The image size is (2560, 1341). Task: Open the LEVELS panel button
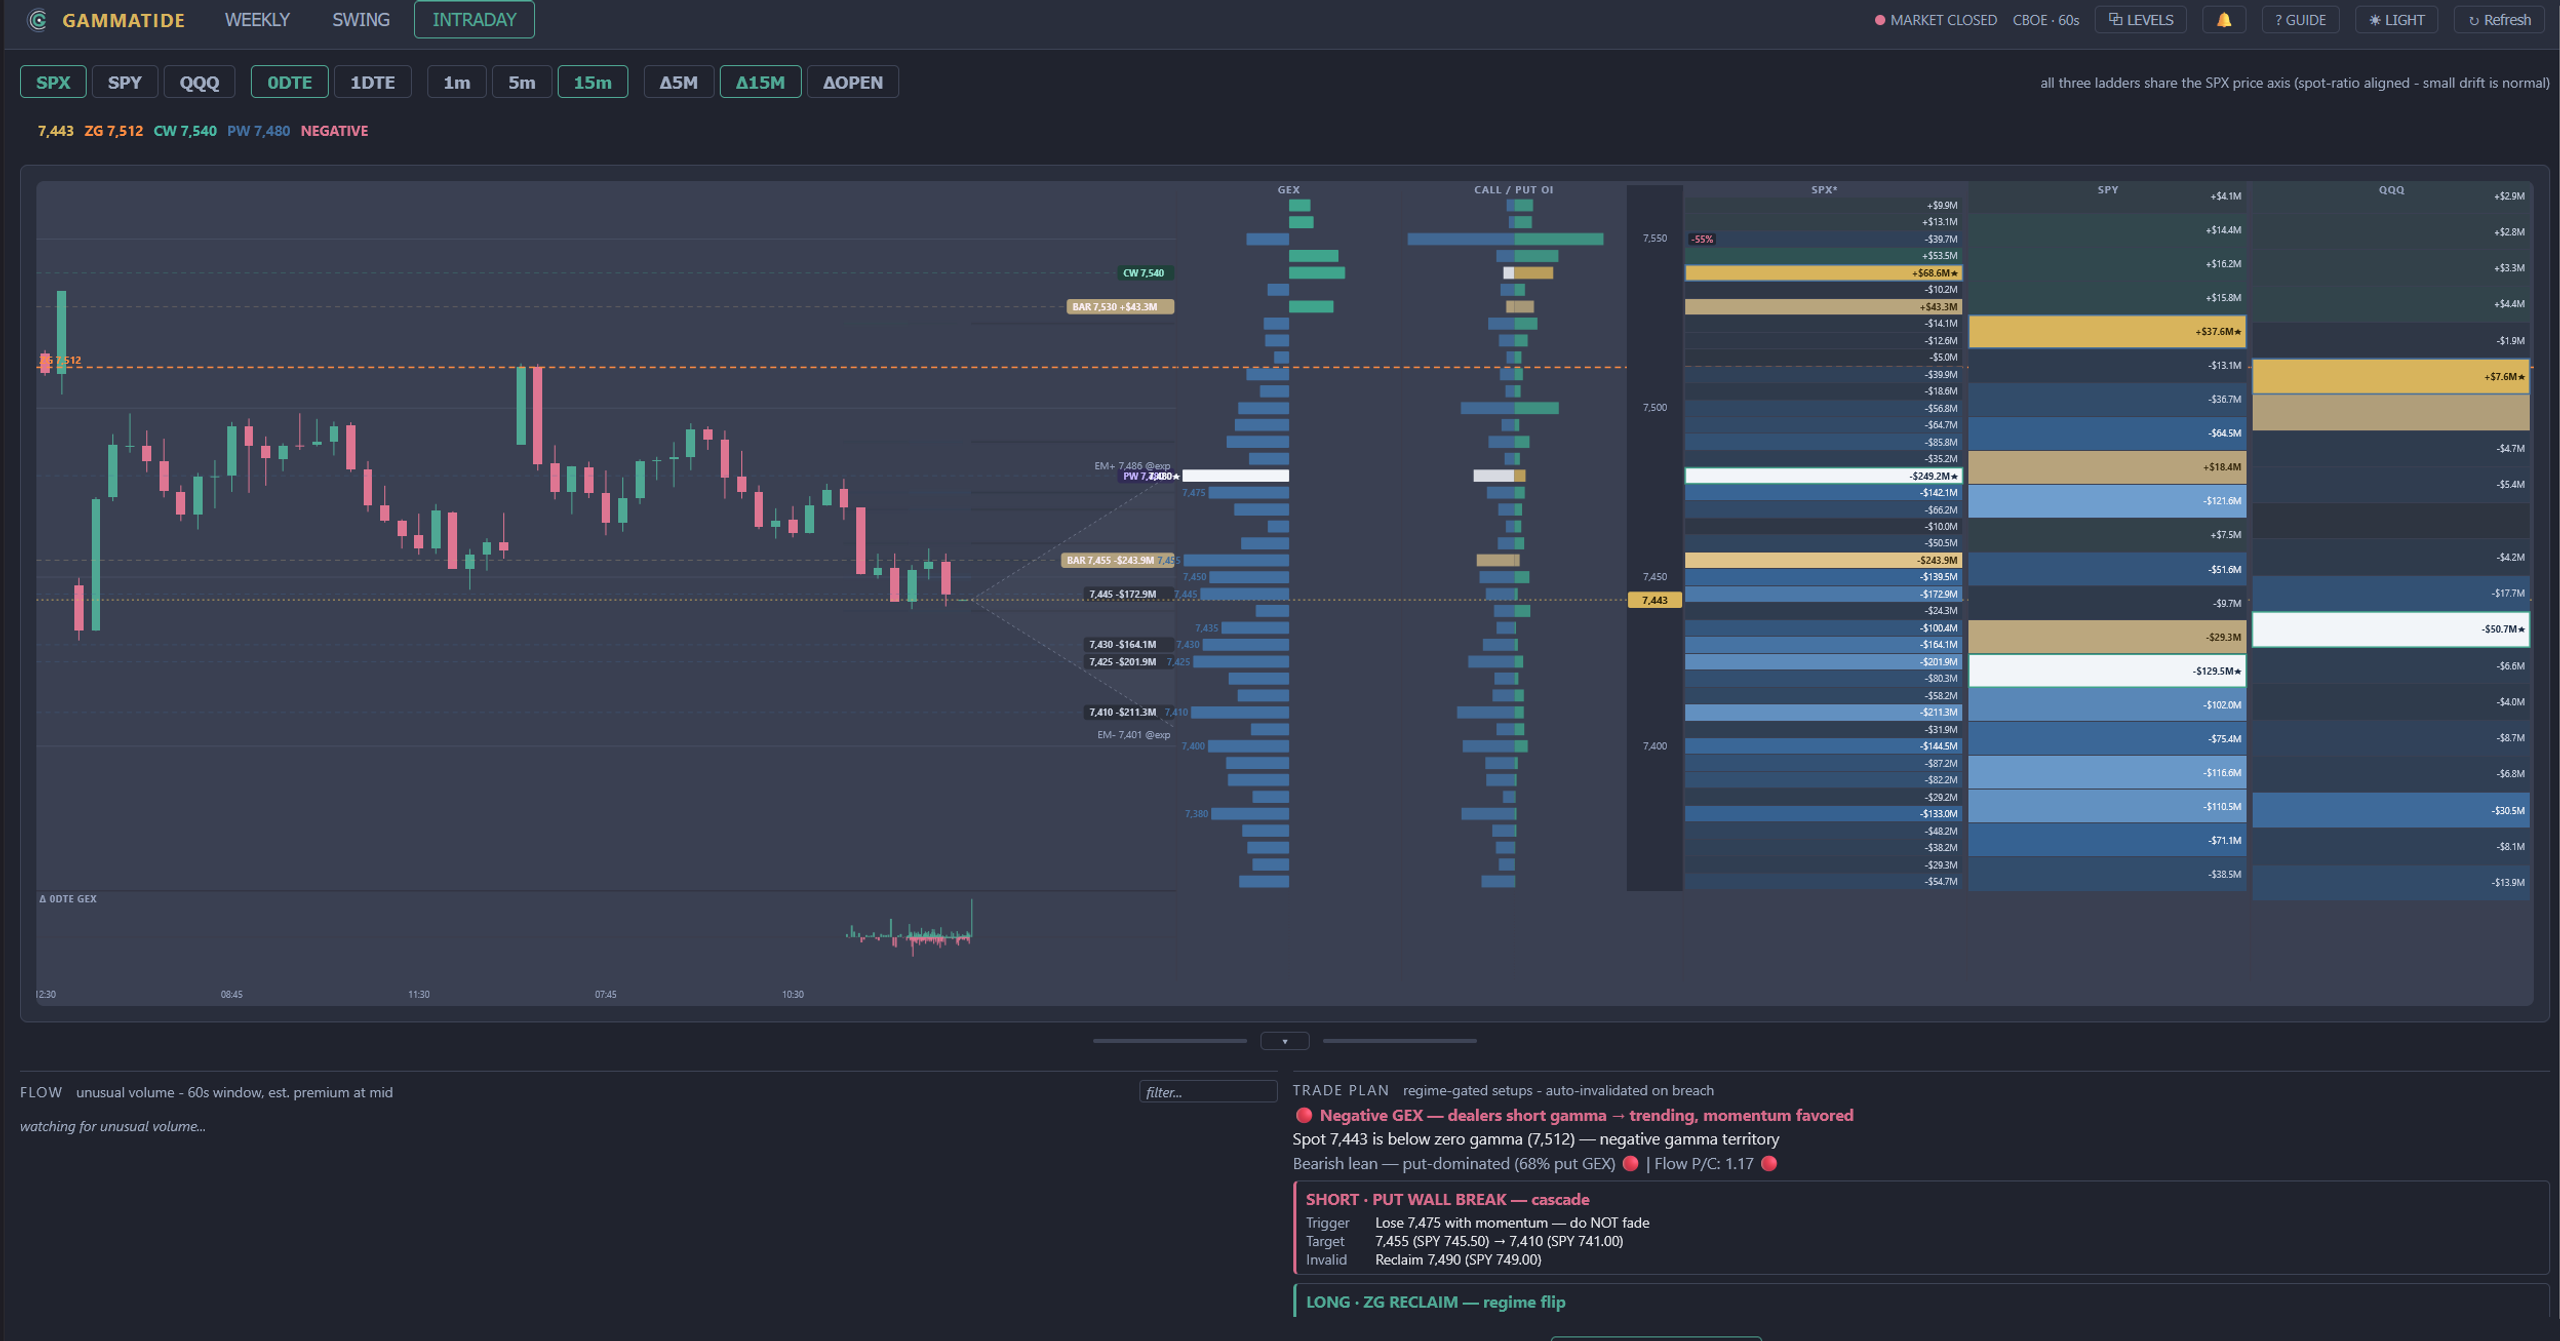pyautogui.click(x=2140, y=20)
